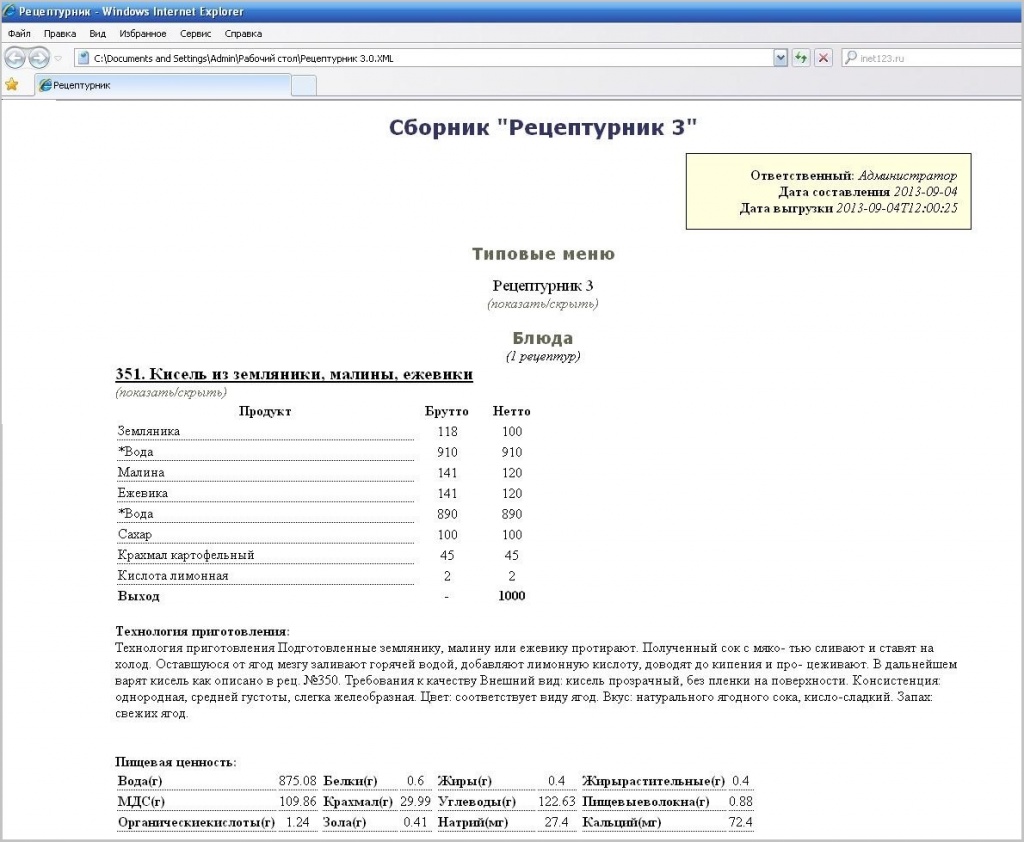Click Кальций(мг) value 72.4
1024x842 pixels.
point(741,822)
